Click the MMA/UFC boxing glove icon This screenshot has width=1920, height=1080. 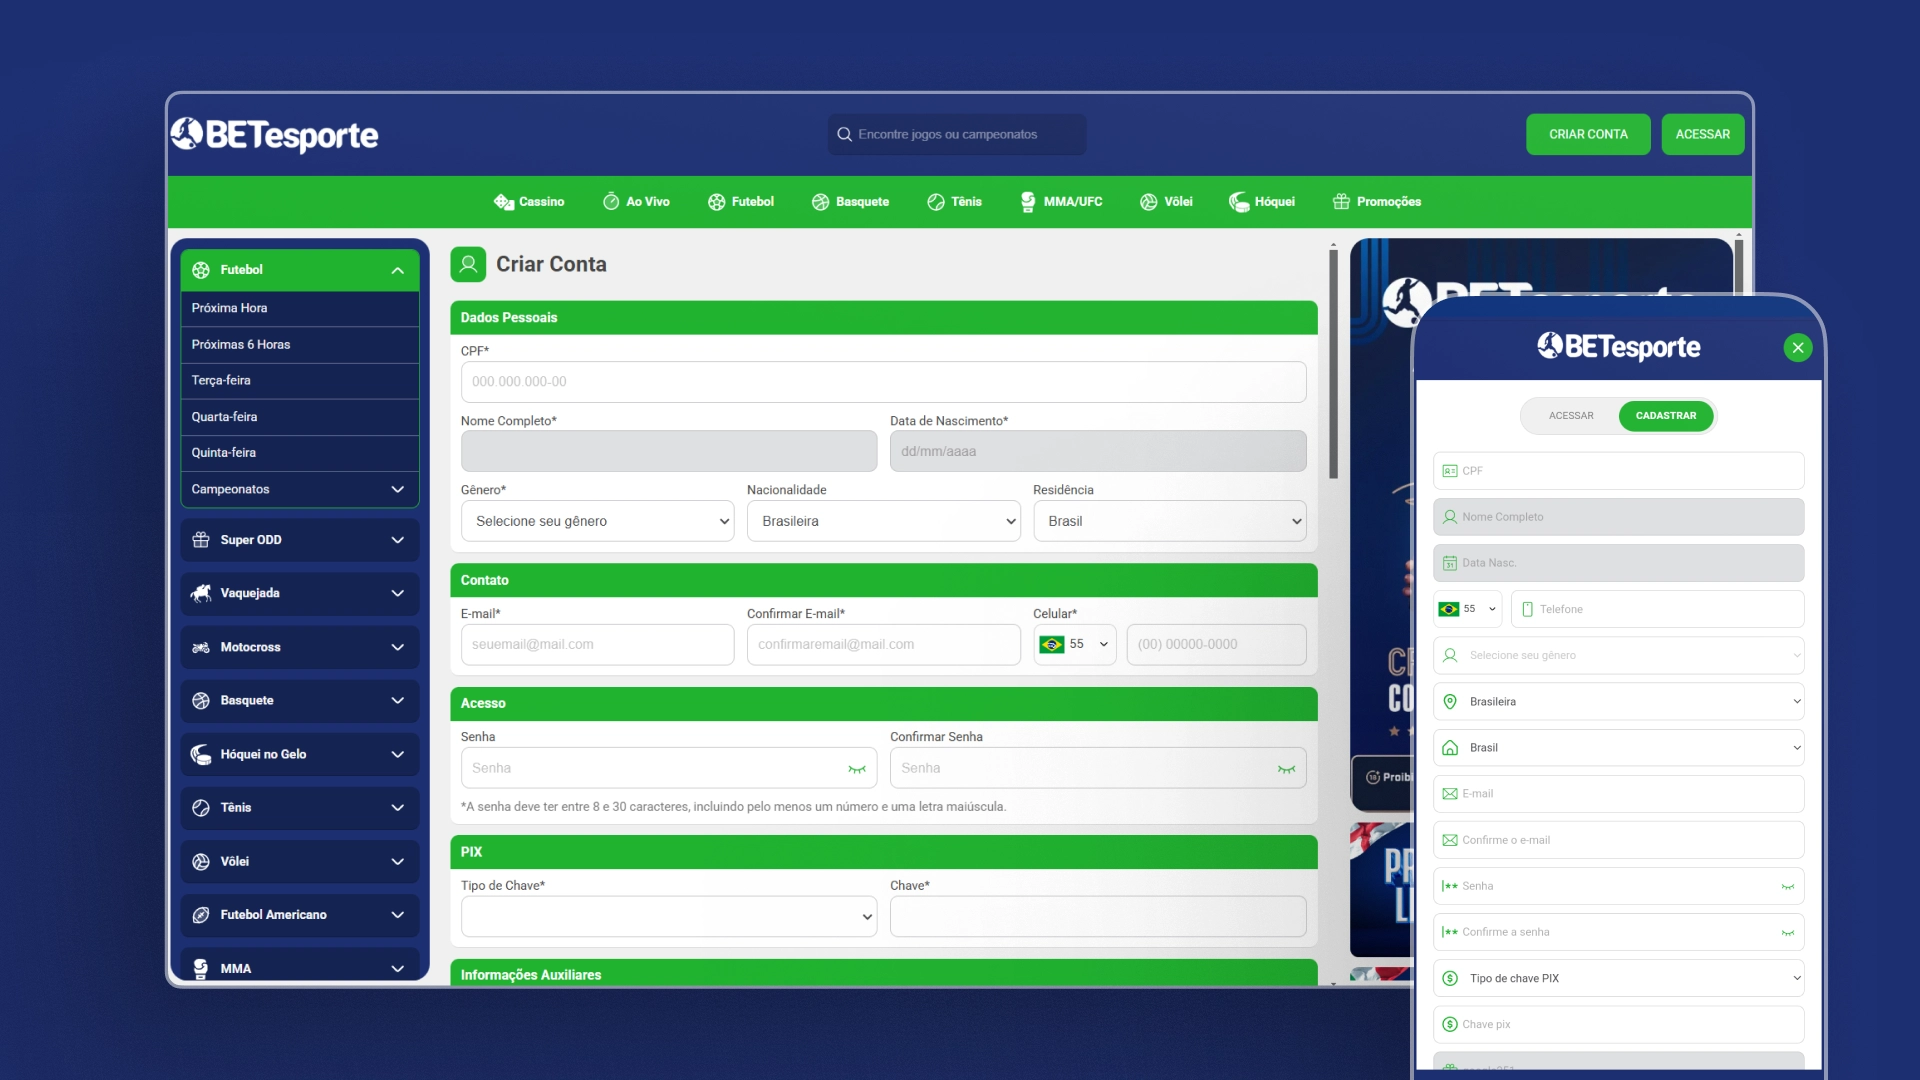click(x=1028, y=202)
